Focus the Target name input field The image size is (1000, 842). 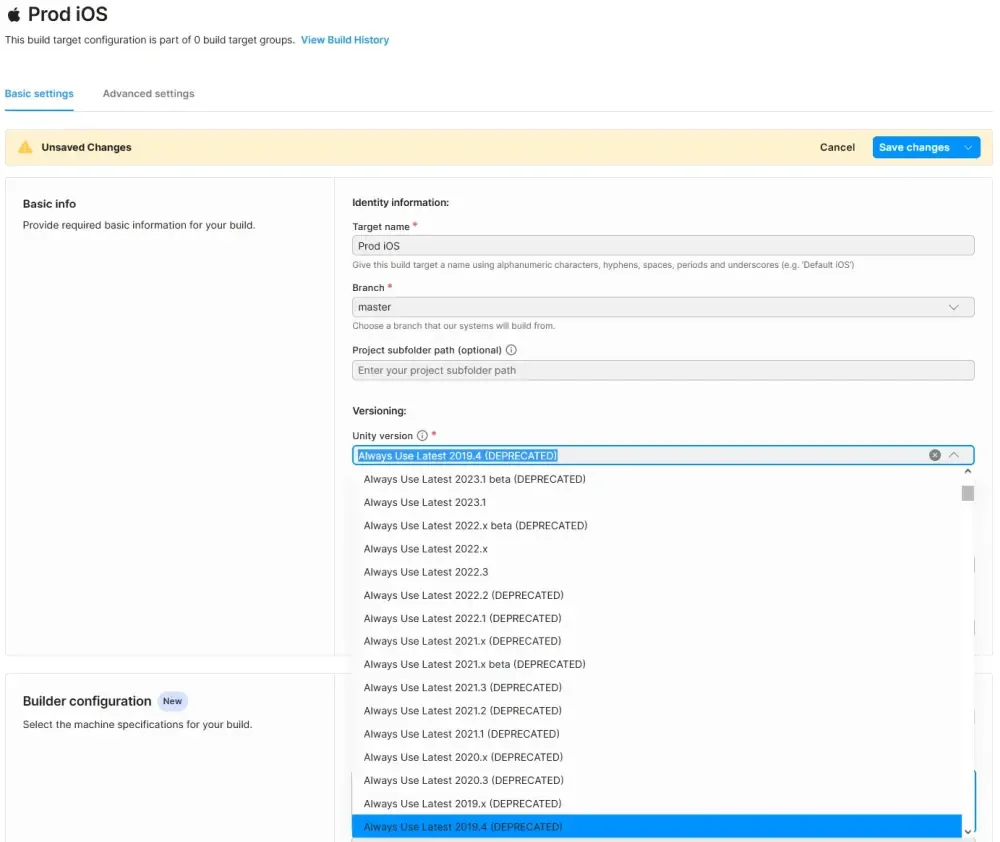[x=663, y=245]
